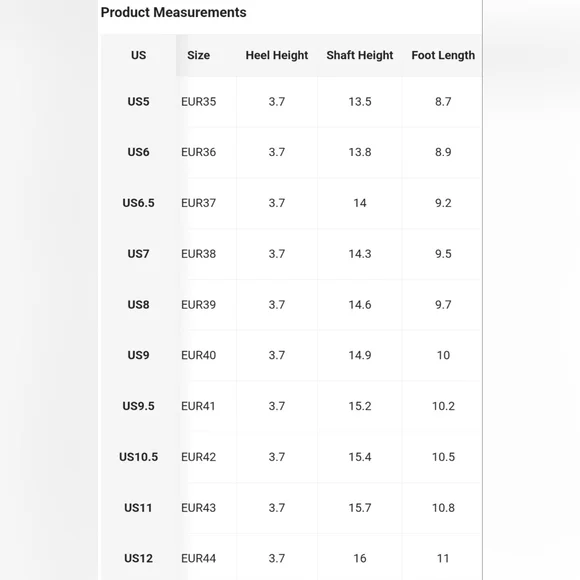Click the Shaft Height column header
This screenshot has height=580, width=580.
tap(360, 55)
